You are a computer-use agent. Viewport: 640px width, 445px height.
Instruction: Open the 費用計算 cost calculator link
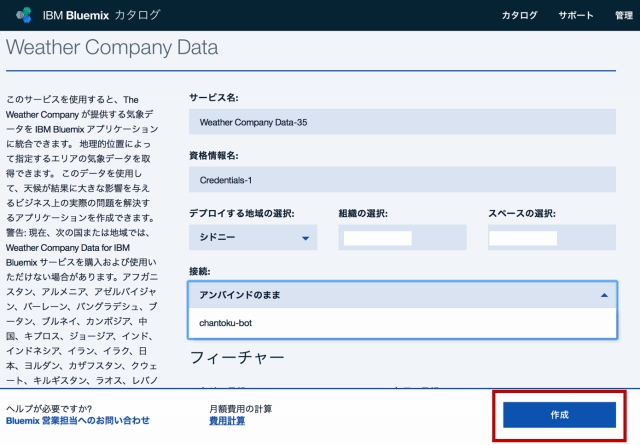(227, 421)
